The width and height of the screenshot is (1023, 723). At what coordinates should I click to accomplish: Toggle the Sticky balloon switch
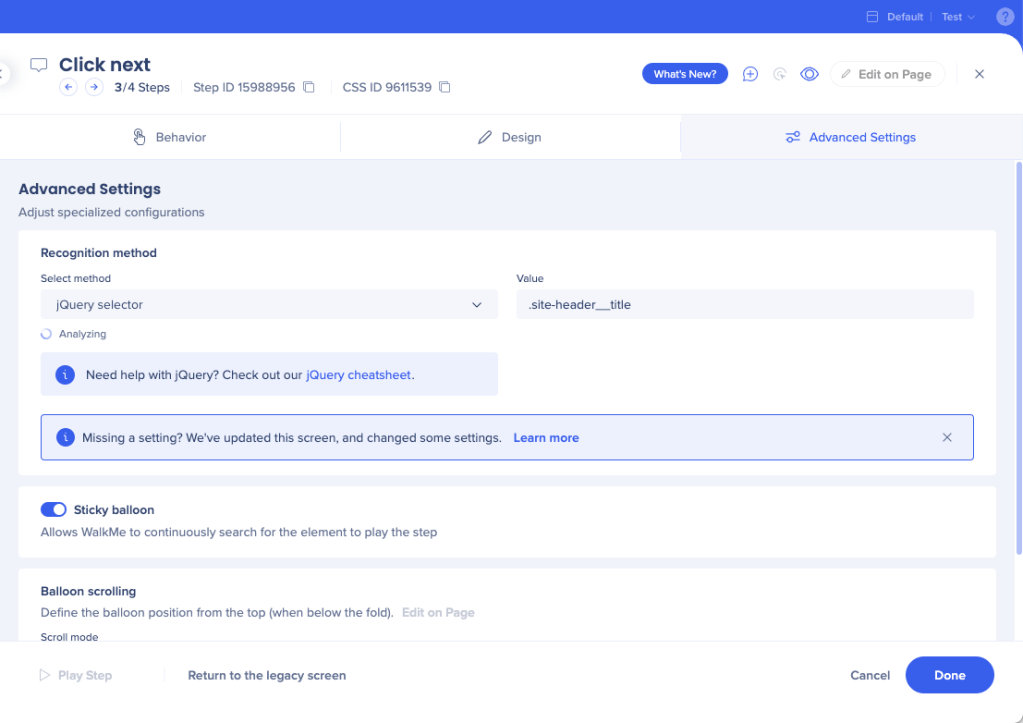click(54, 510)
